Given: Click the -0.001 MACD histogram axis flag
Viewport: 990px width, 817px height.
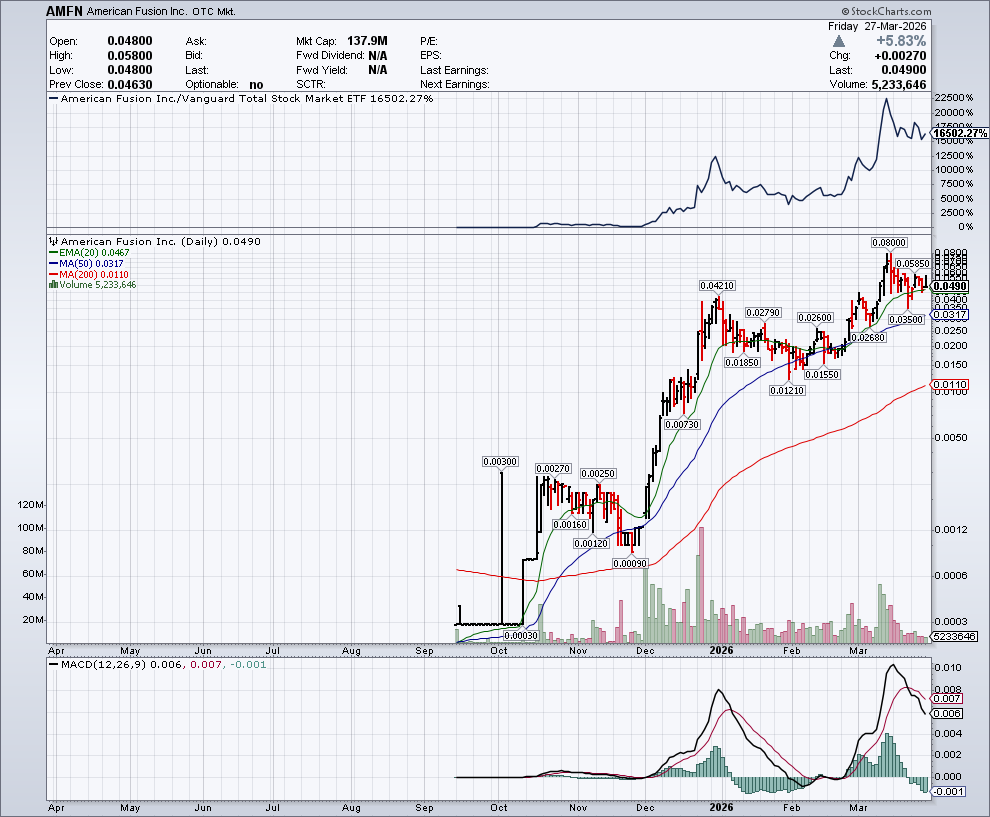Looking at the screenshot, I should click(x=949, y=792).
